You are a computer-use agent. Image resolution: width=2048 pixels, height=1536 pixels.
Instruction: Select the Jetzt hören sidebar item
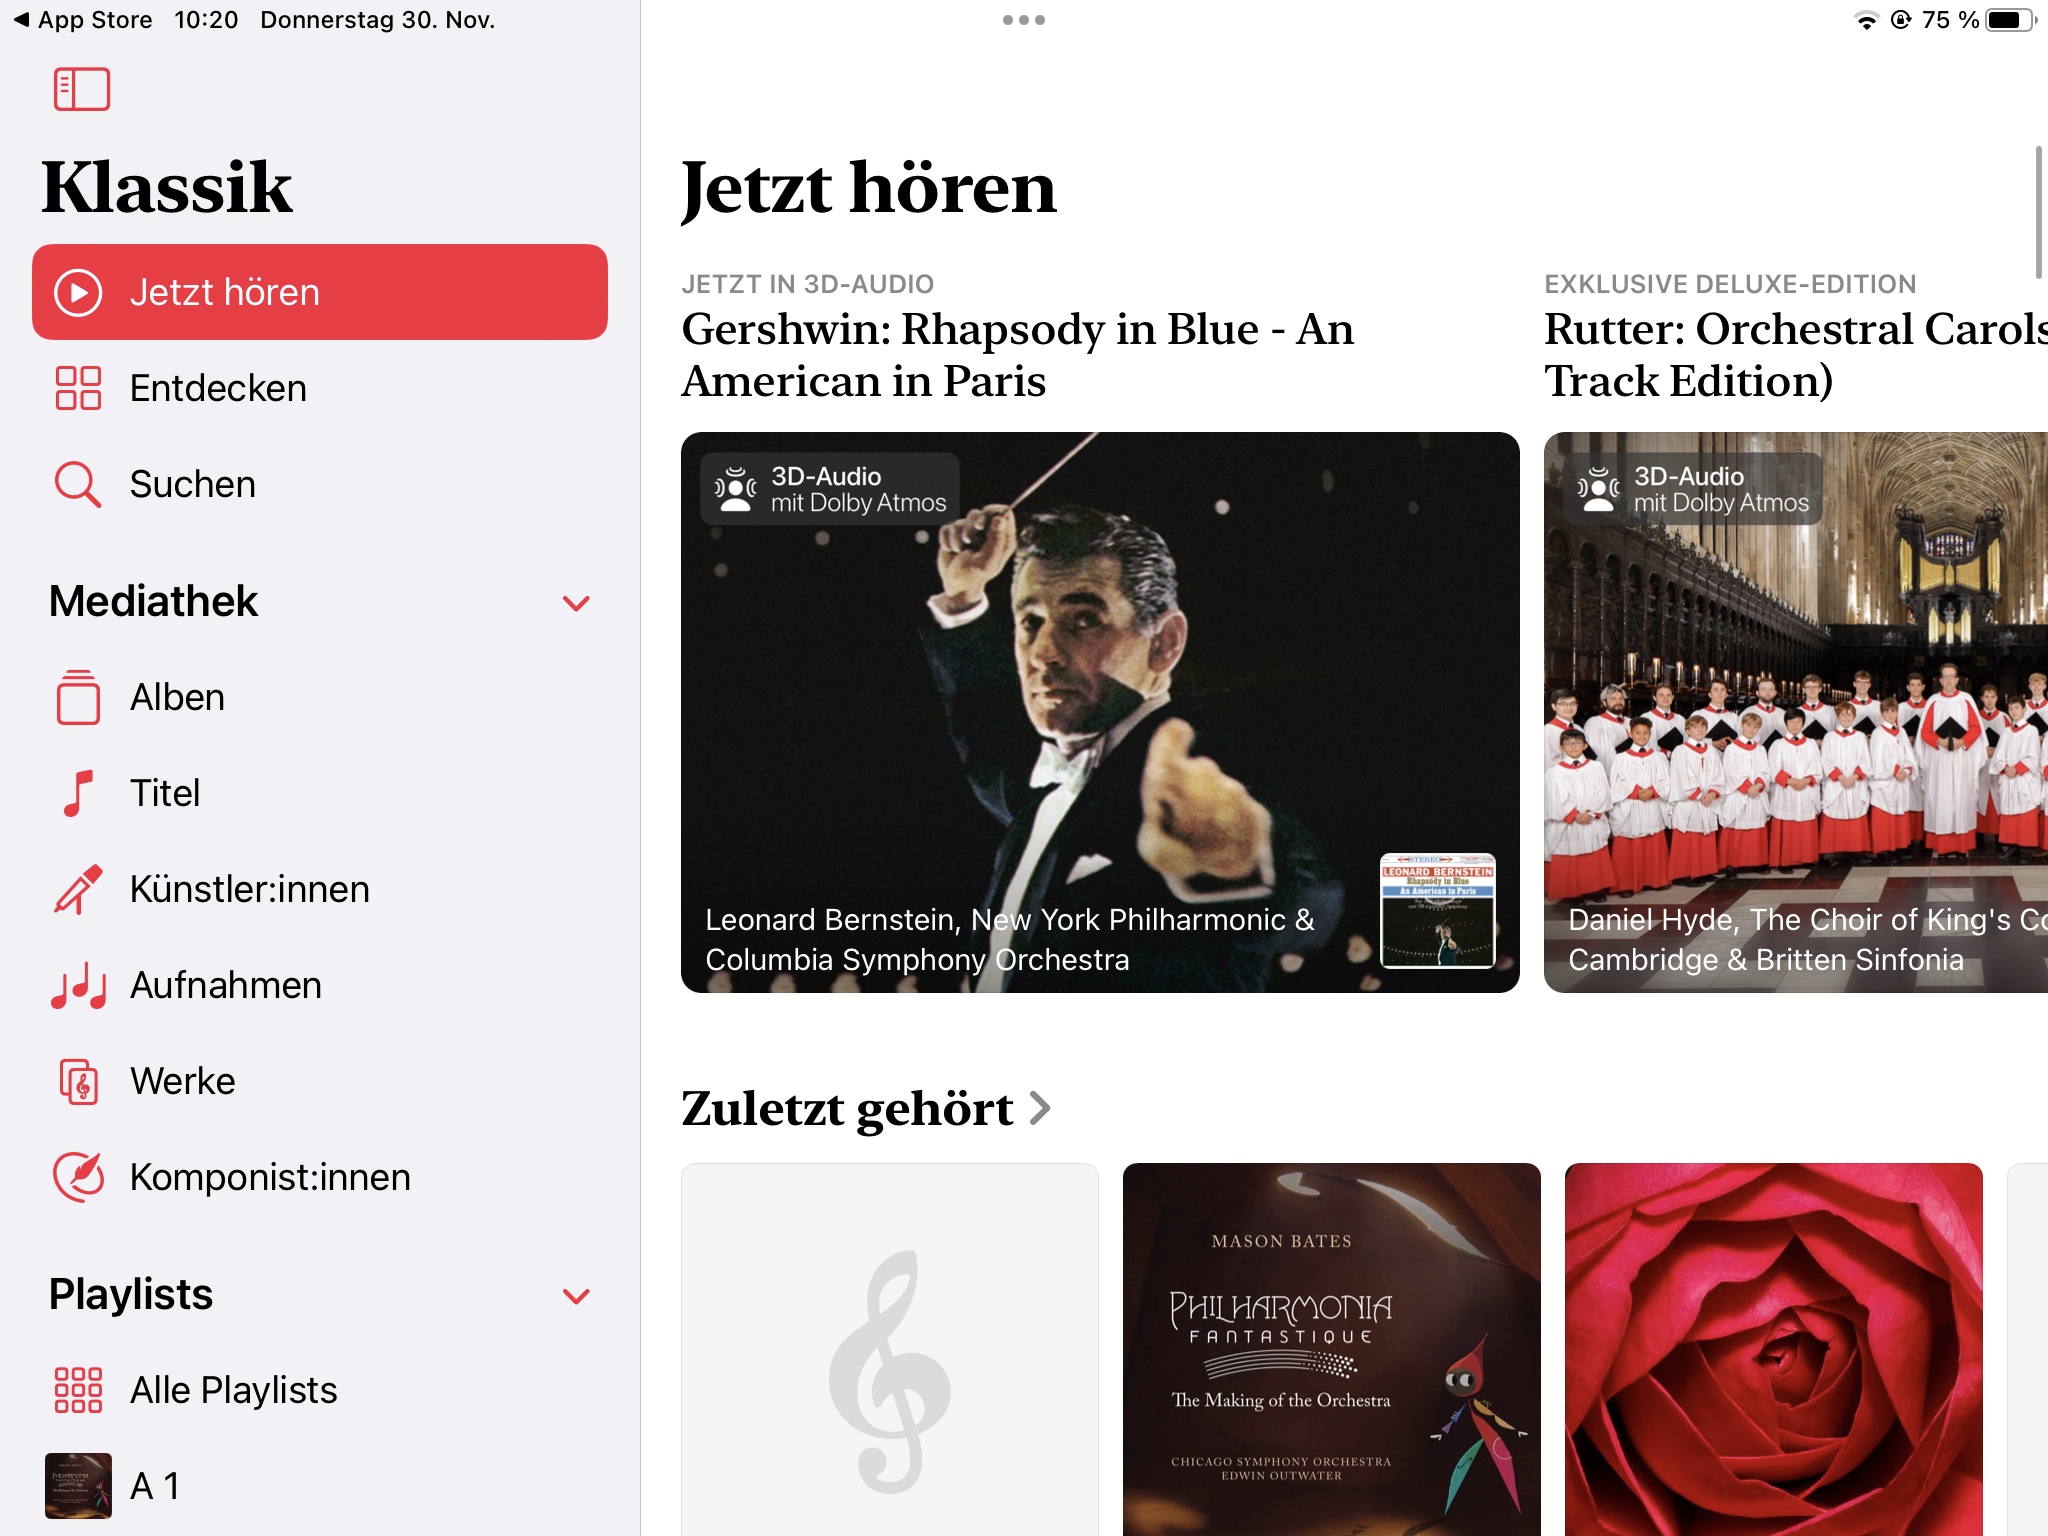coord(320,292)
